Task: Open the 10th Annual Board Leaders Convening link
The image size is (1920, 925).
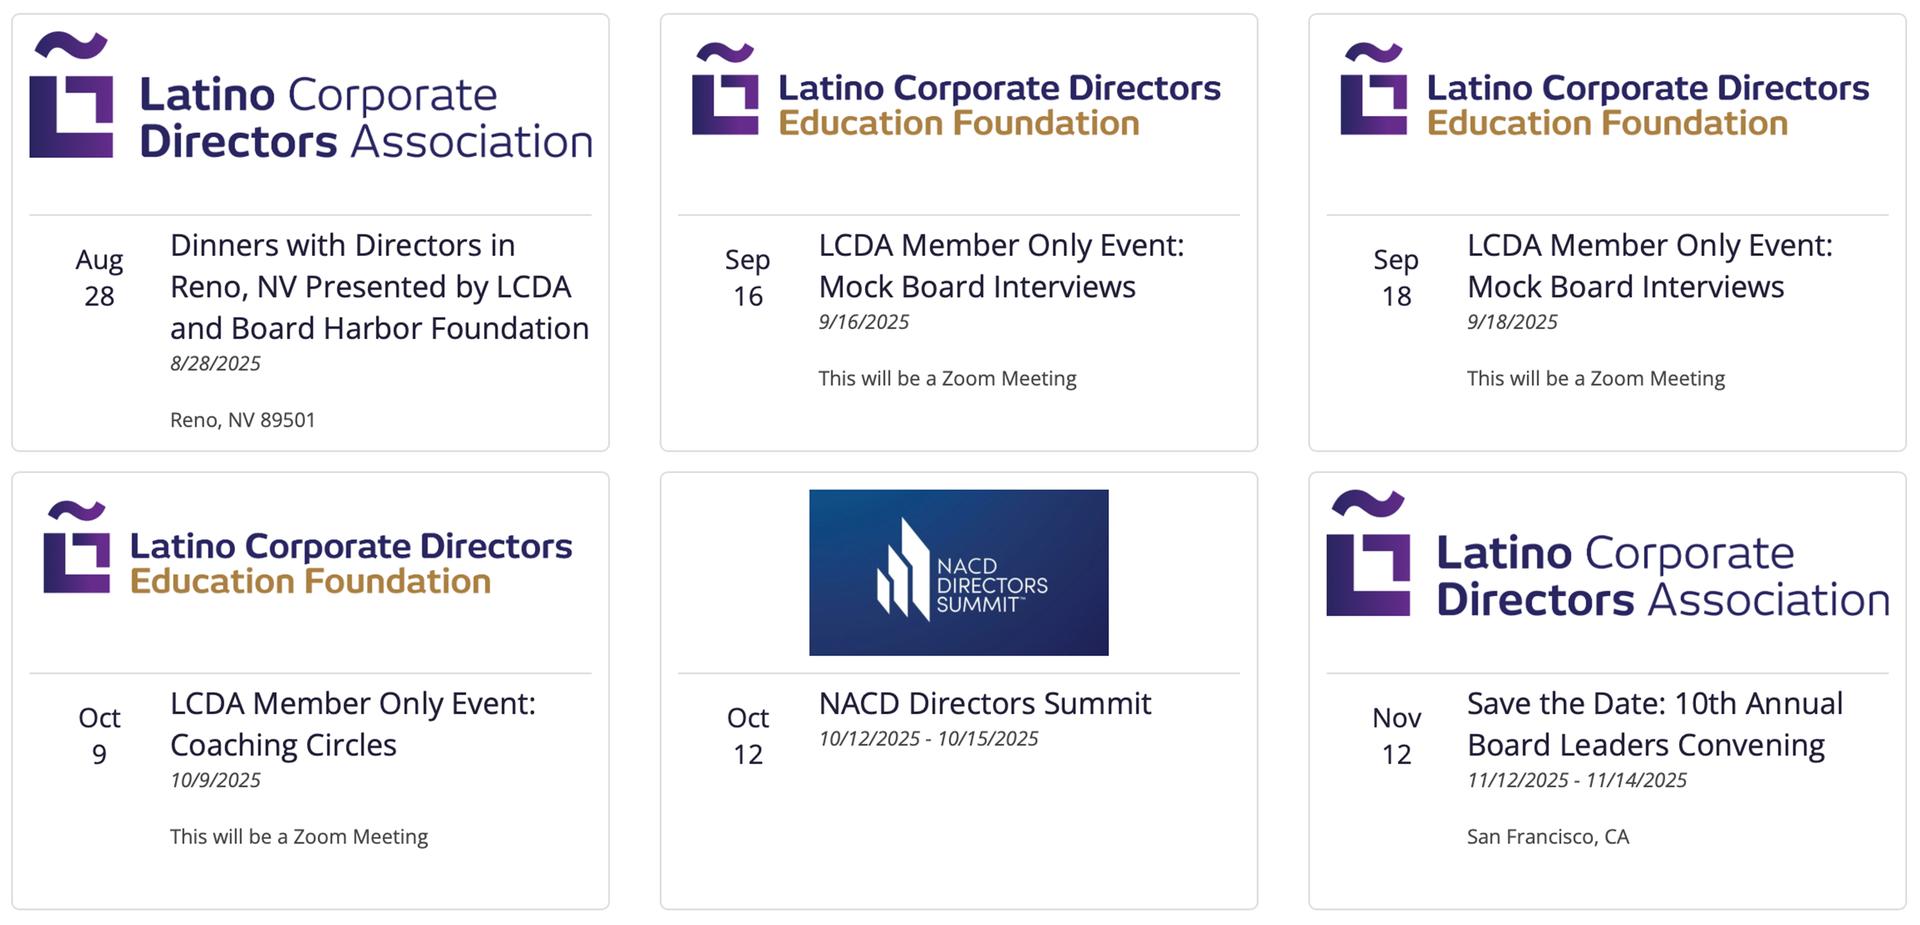Action: click(1655, 723)
